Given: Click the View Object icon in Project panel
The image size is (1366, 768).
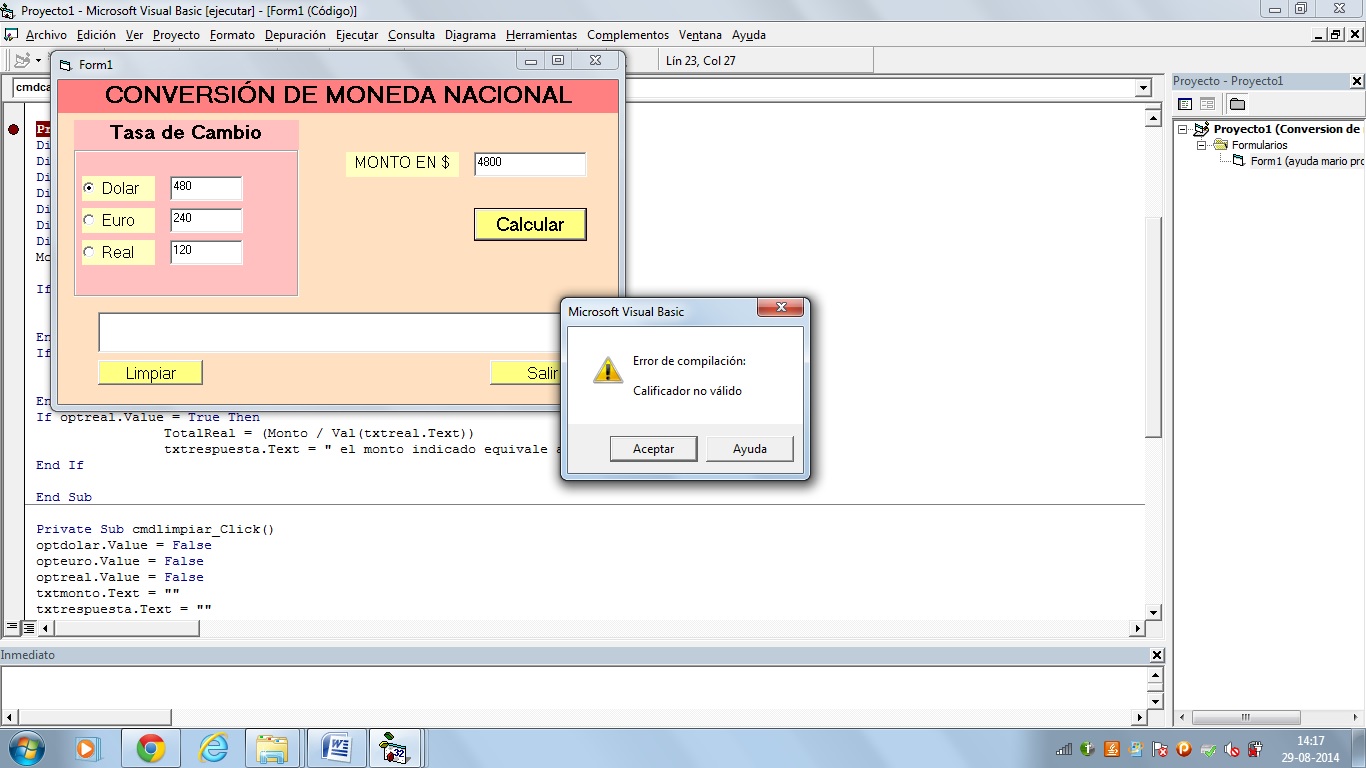Looking at the screenshot, I should pyautogui.click(x=1207, y=104).
